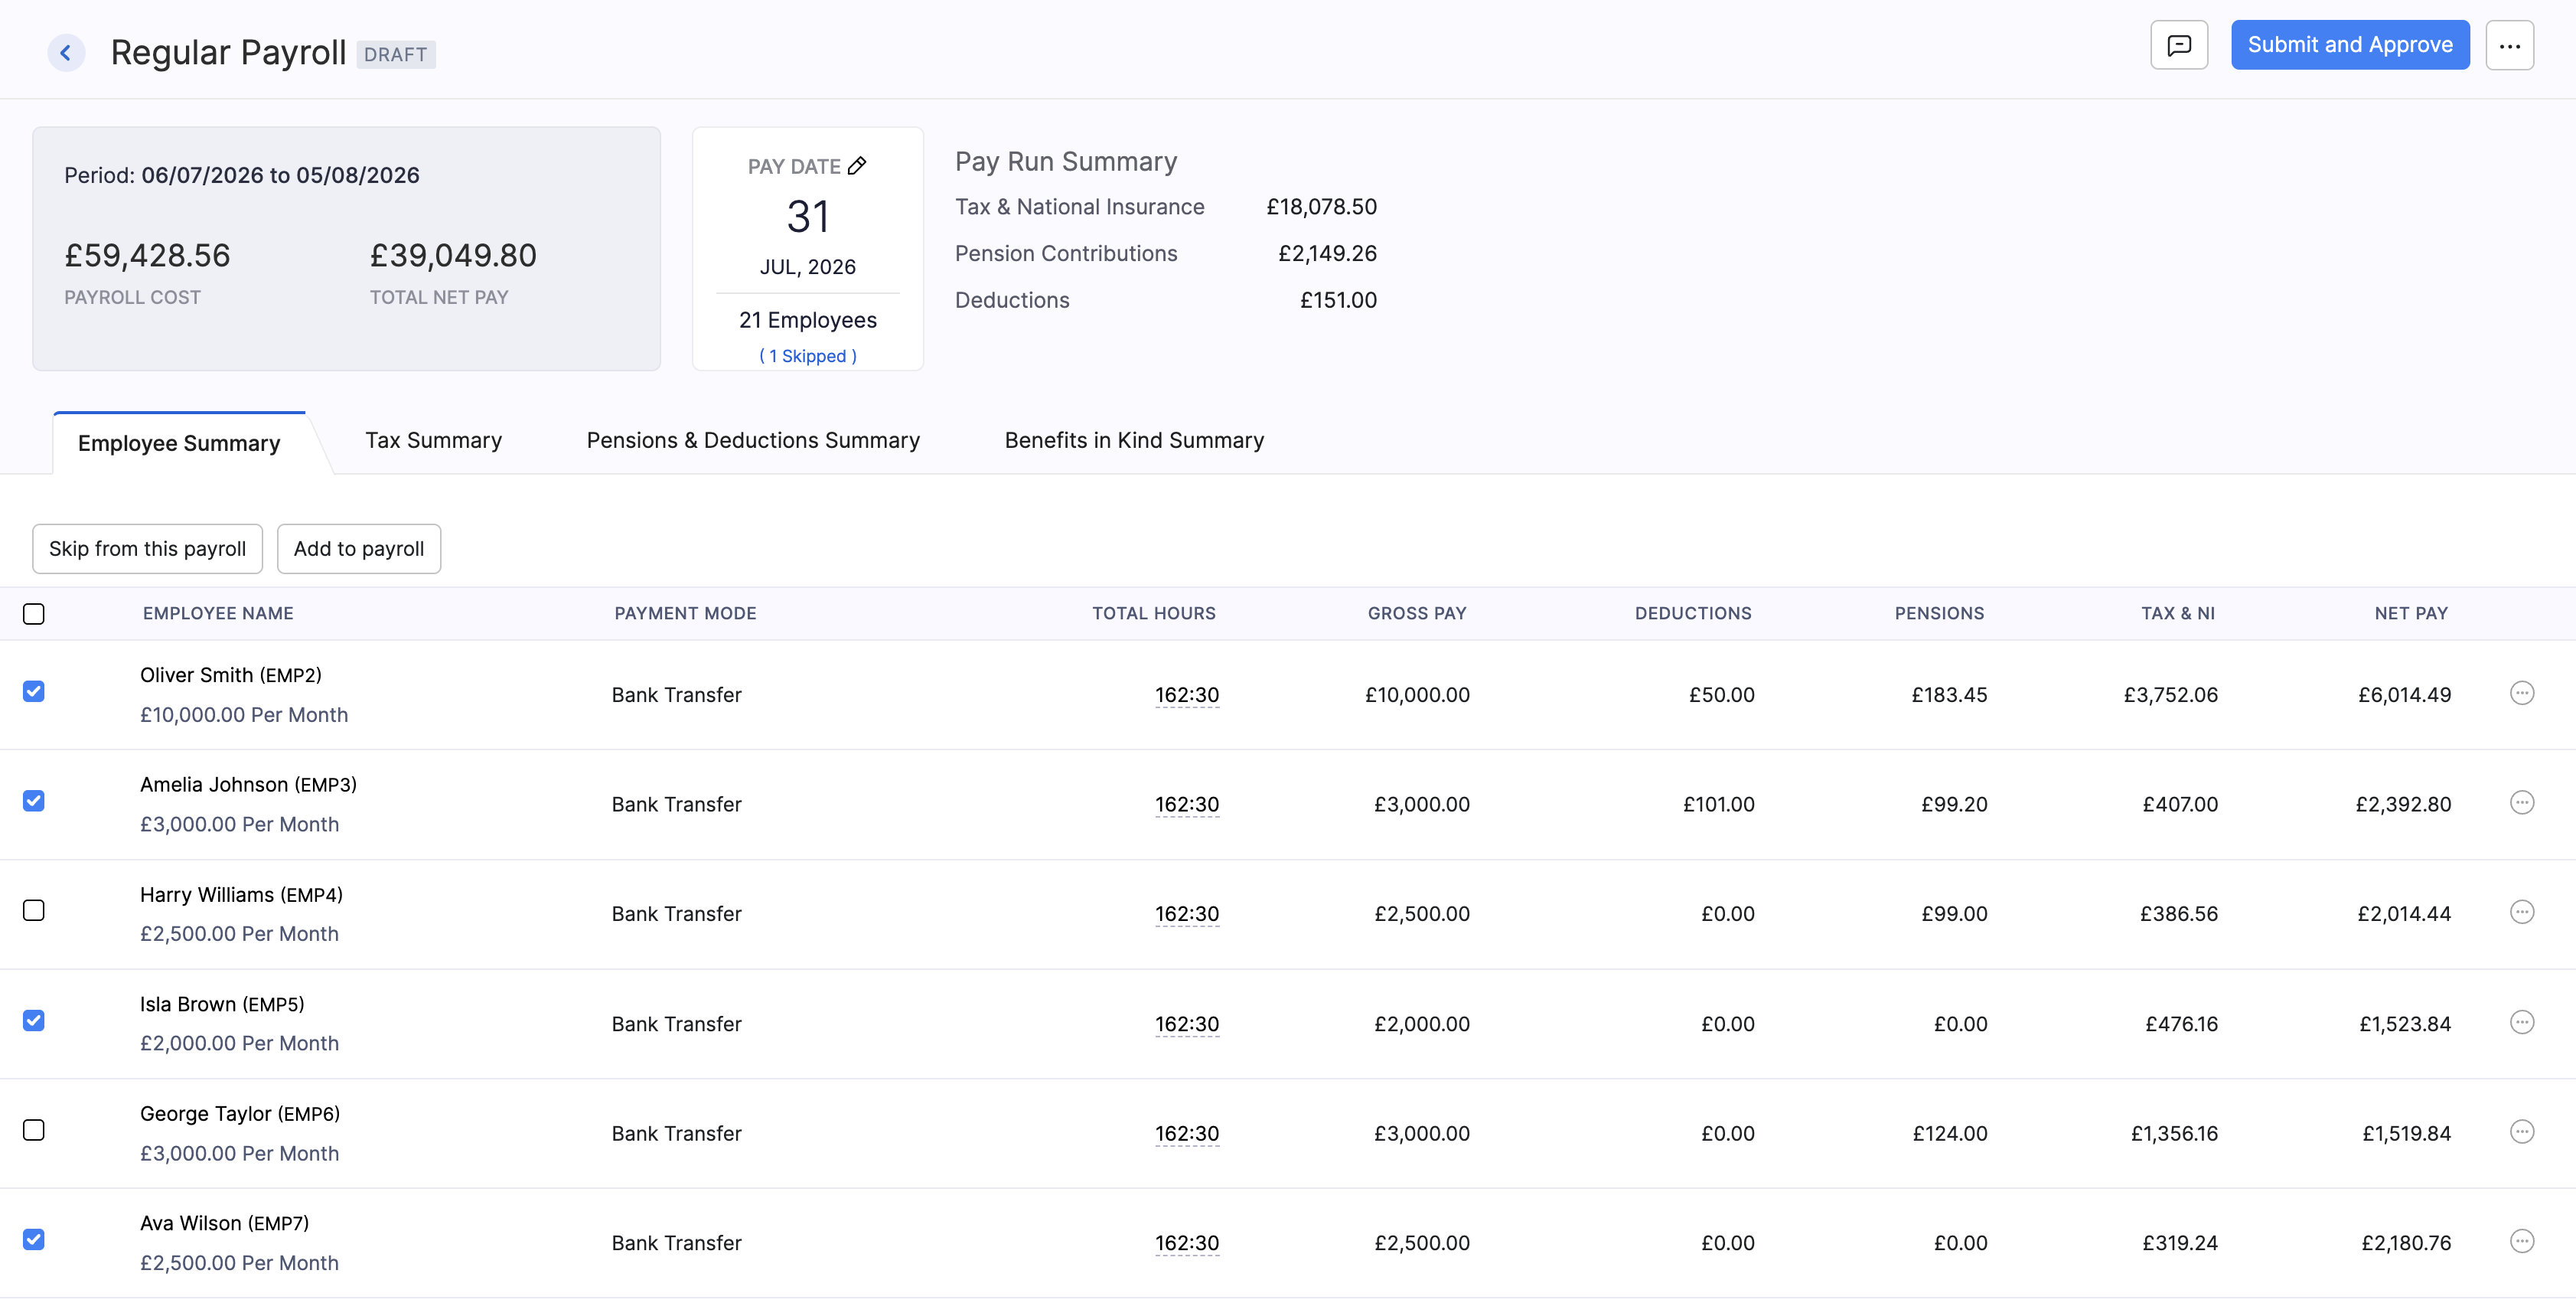Click George Taylor's Tax & NI £1,356.16
2576x1303 pixels.
click(x=2174, y=1134)
